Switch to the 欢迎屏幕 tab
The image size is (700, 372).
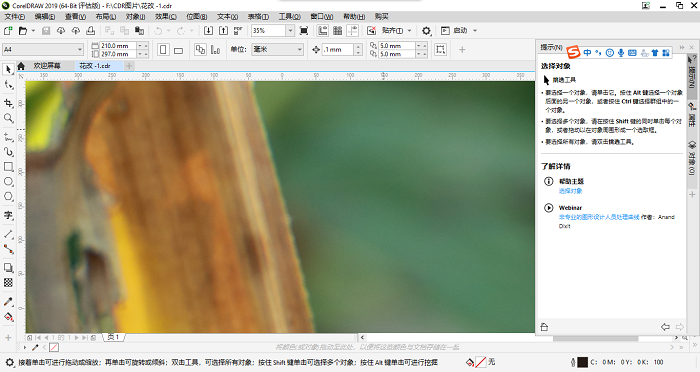pos(47,66)
